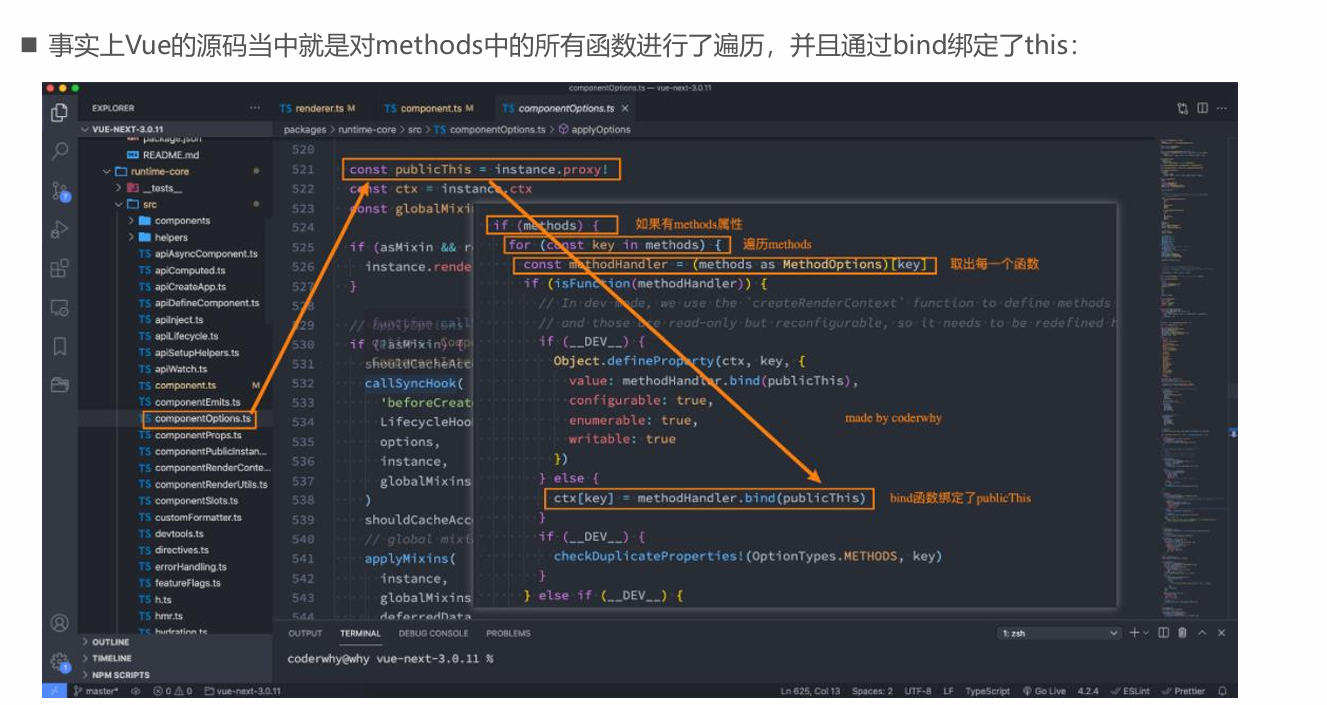The height and width of the screenshot is (705, 1327).
Task: Expand the OUTLINE section
Action: click(x=174, y=642)
